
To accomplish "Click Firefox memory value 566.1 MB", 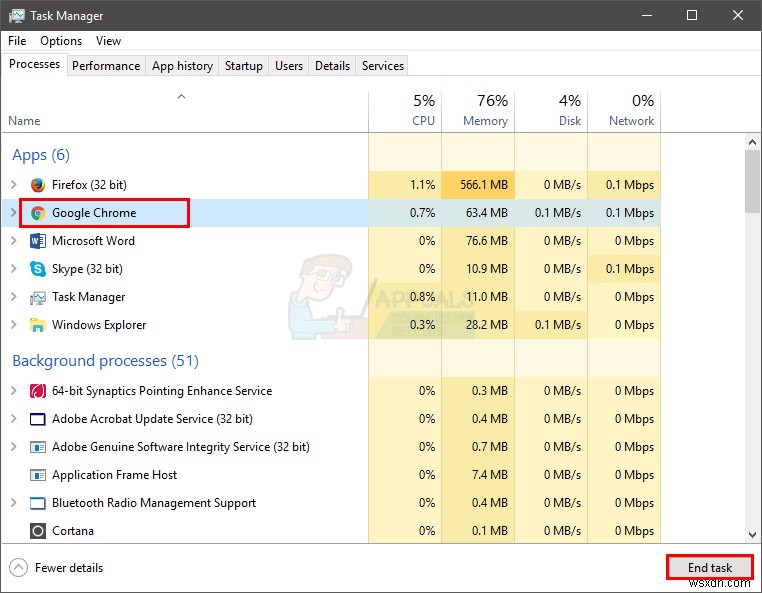I will click(484, 185).
